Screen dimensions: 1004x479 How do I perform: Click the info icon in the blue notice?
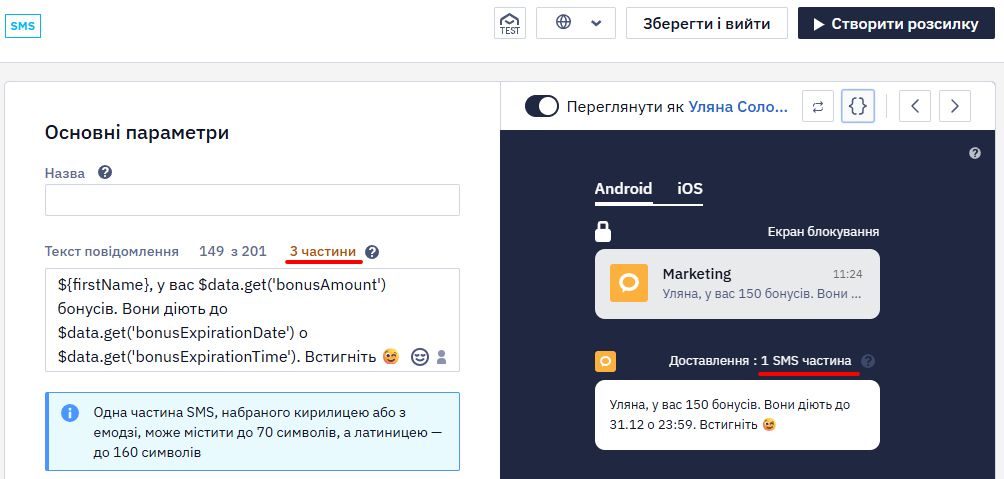[x=70, y=412]
